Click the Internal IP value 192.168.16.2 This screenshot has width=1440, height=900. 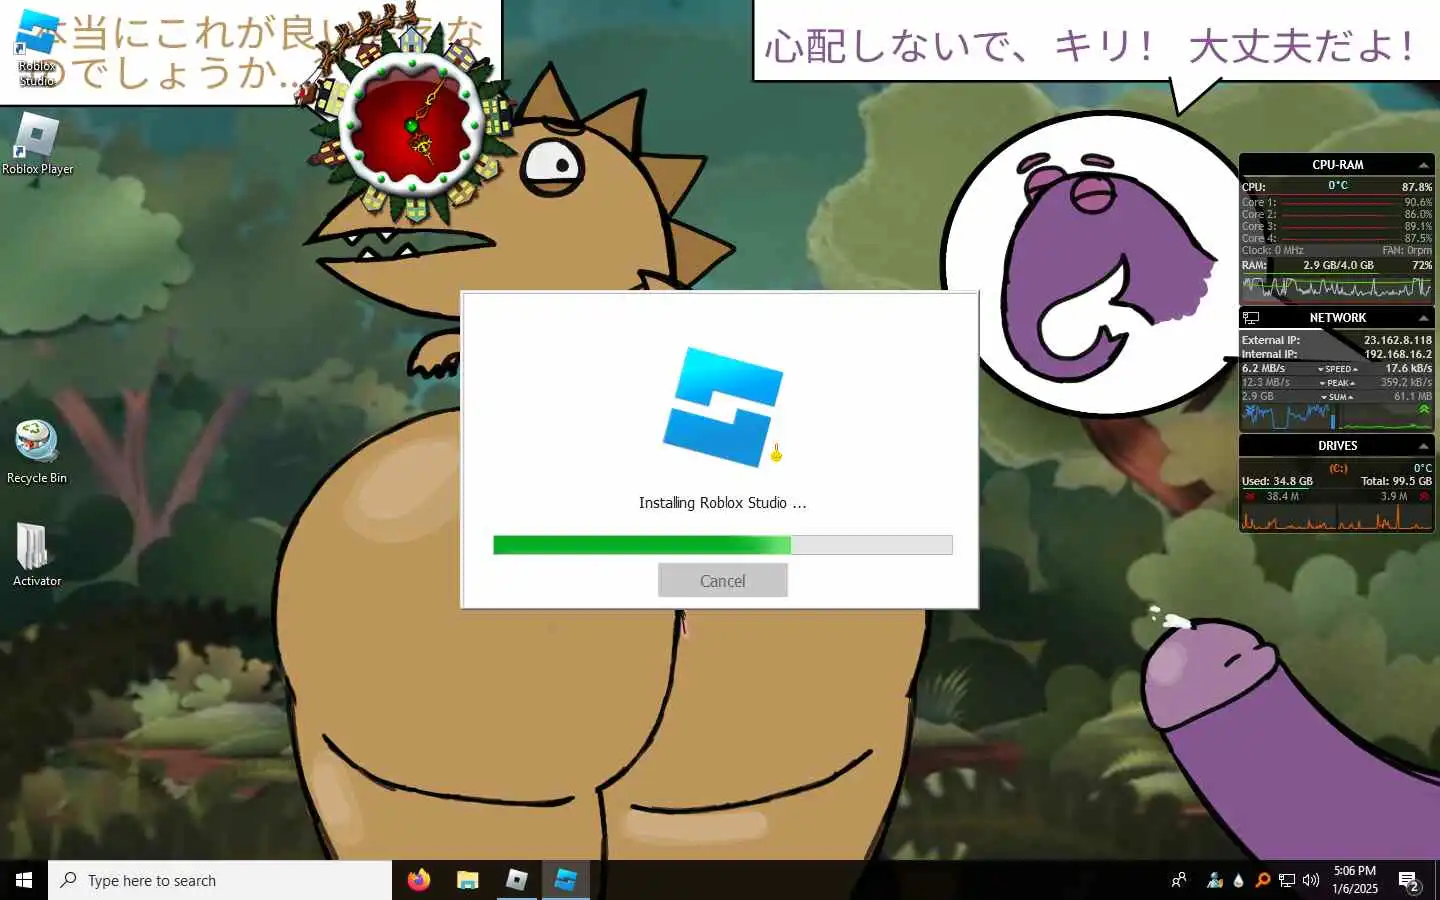[1398, 354]
